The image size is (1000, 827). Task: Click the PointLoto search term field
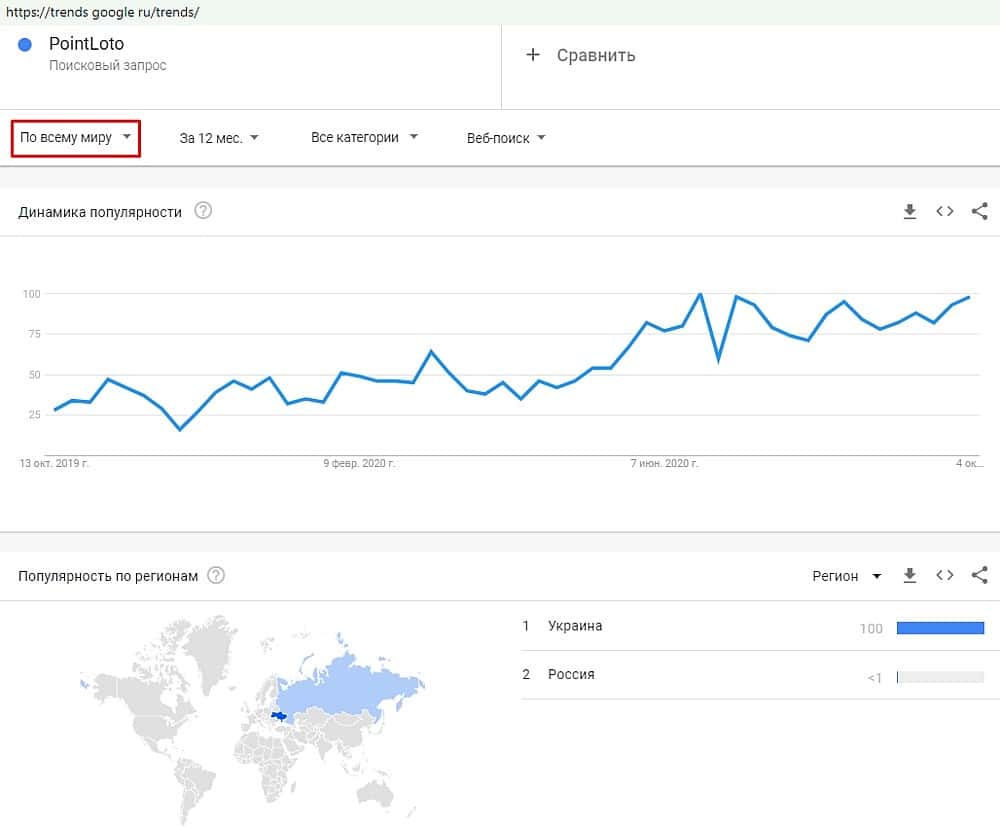(x=86, y=45)
